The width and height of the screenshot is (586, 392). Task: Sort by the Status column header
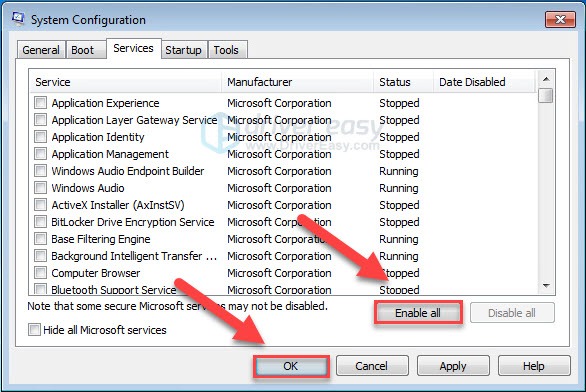tap(404, 82)
